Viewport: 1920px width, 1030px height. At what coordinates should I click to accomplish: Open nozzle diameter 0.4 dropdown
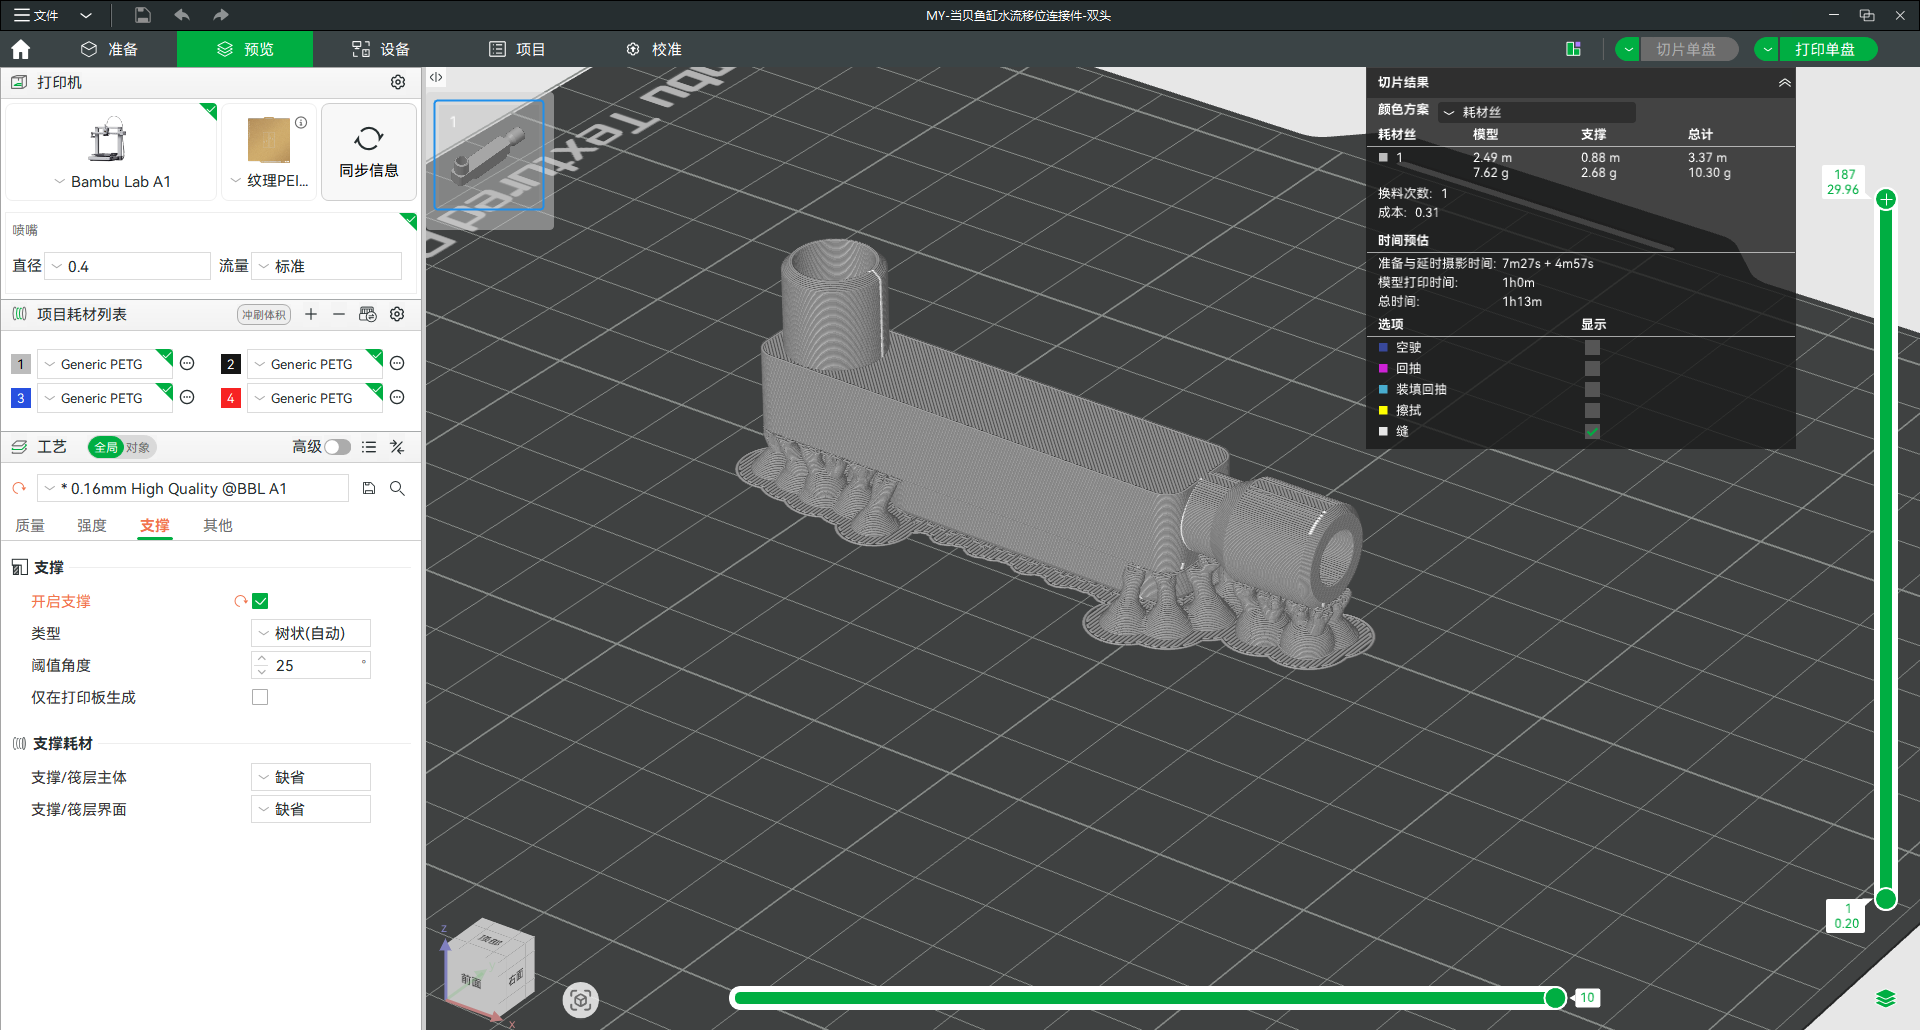128,266
